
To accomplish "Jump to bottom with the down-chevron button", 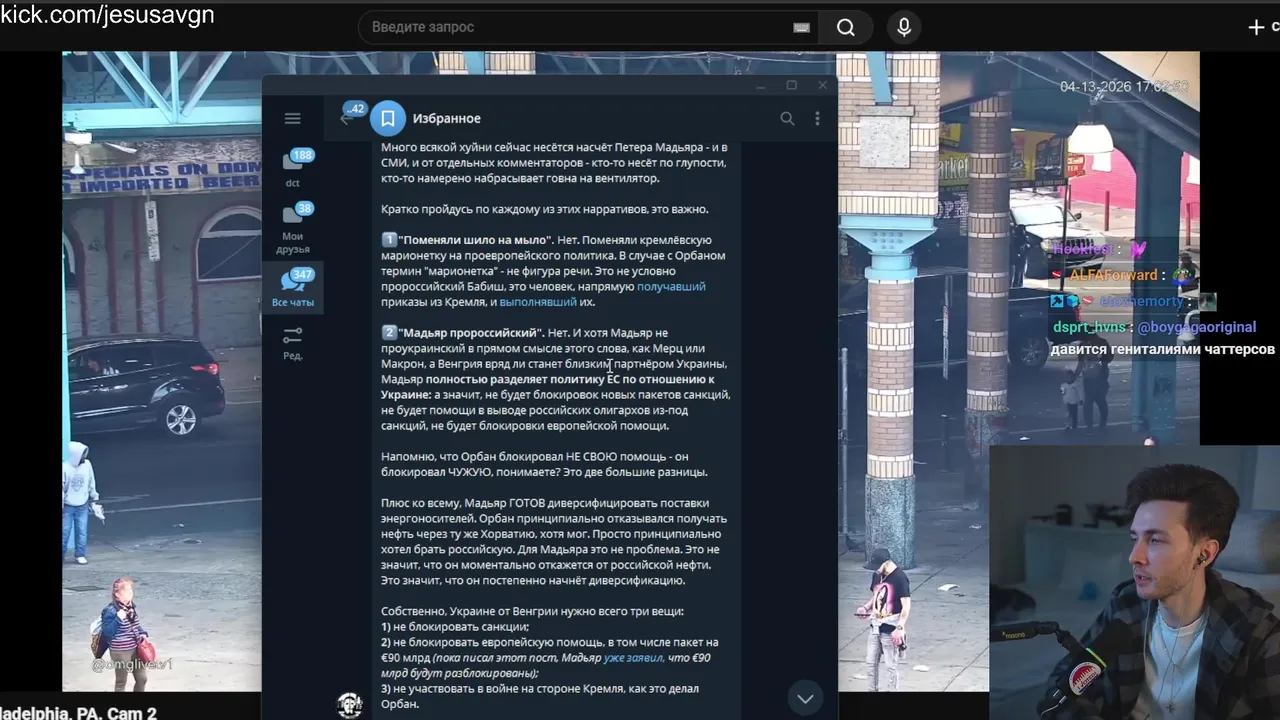I will (805, 697).
